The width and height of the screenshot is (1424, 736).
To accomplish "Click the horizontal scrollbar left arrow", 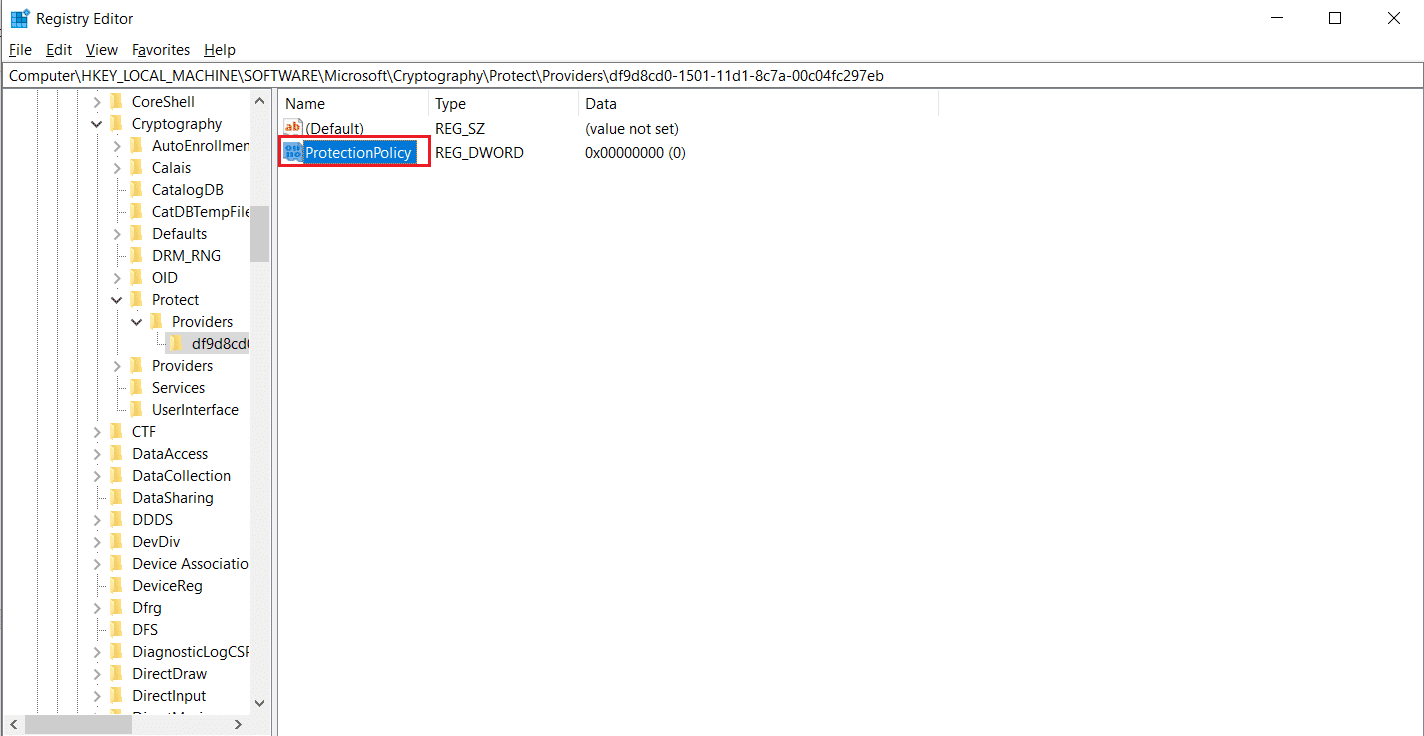I will (14, 724).
